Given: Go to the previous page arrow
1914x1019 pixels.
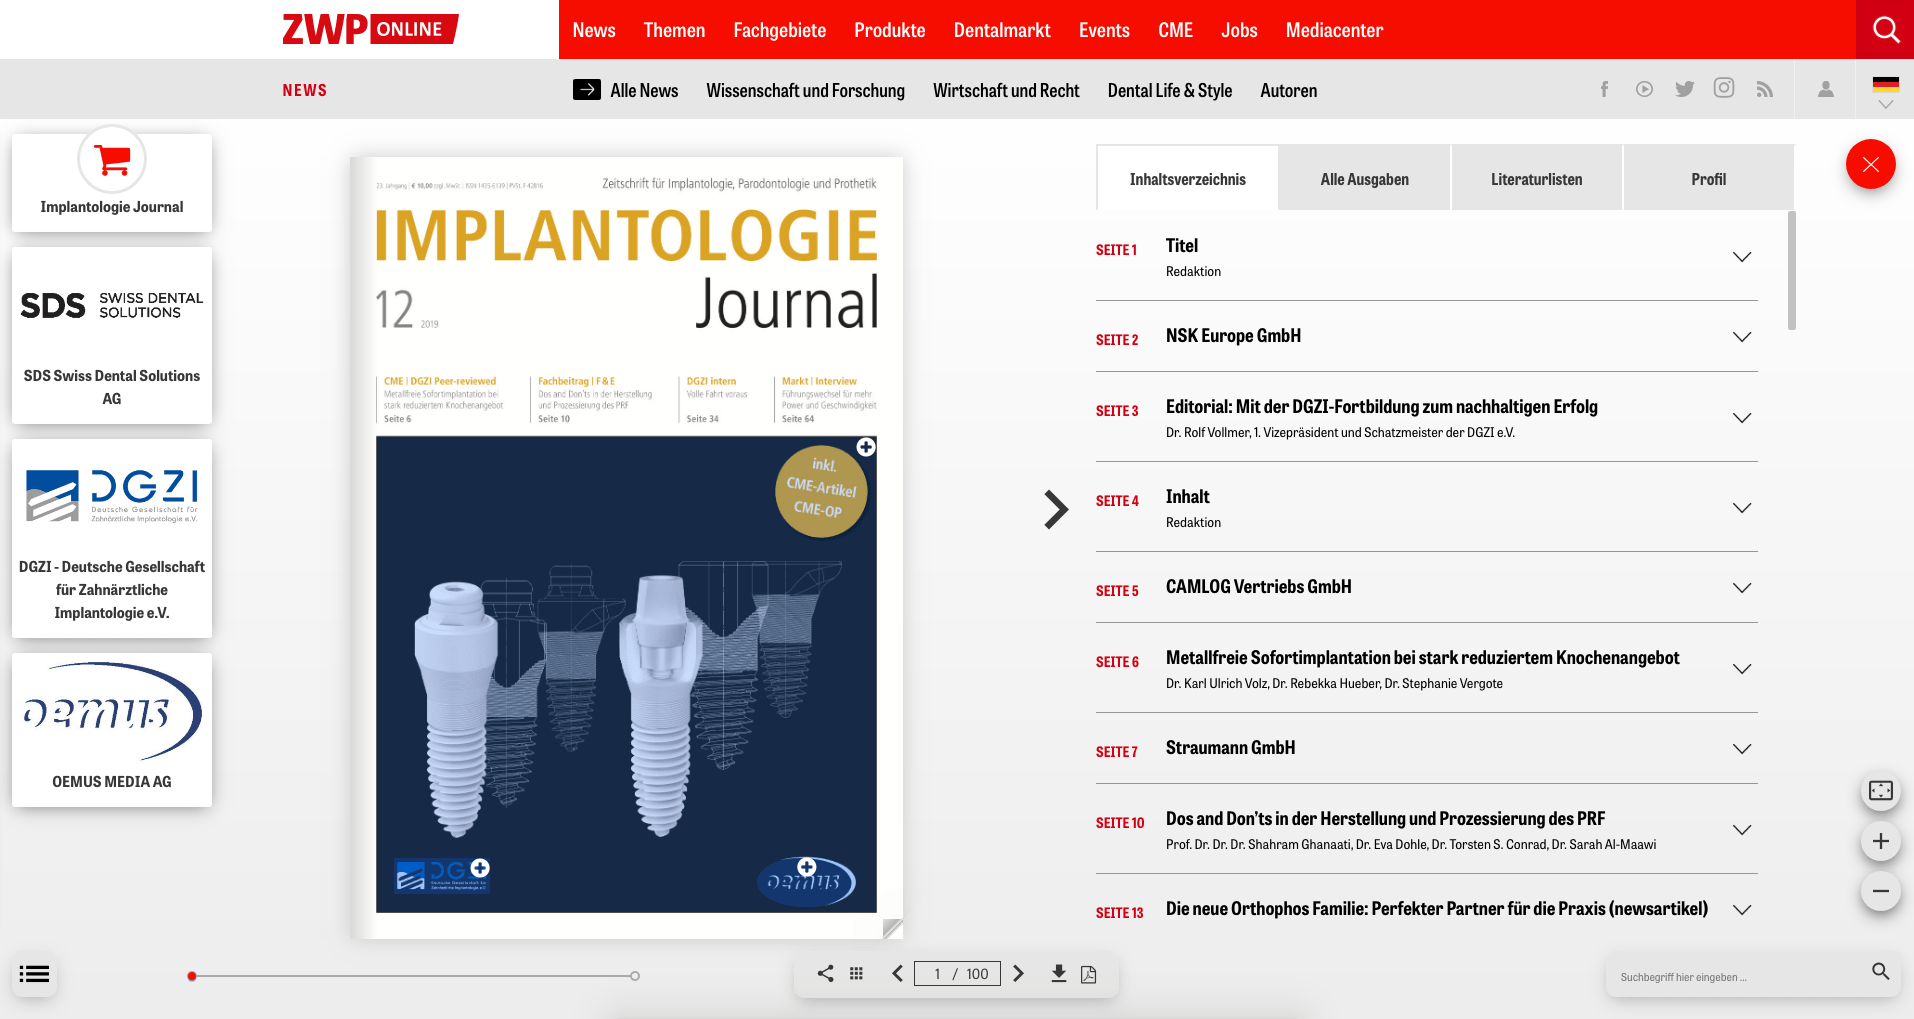Looking at the screenshot, I should click(x=898, y=973).
